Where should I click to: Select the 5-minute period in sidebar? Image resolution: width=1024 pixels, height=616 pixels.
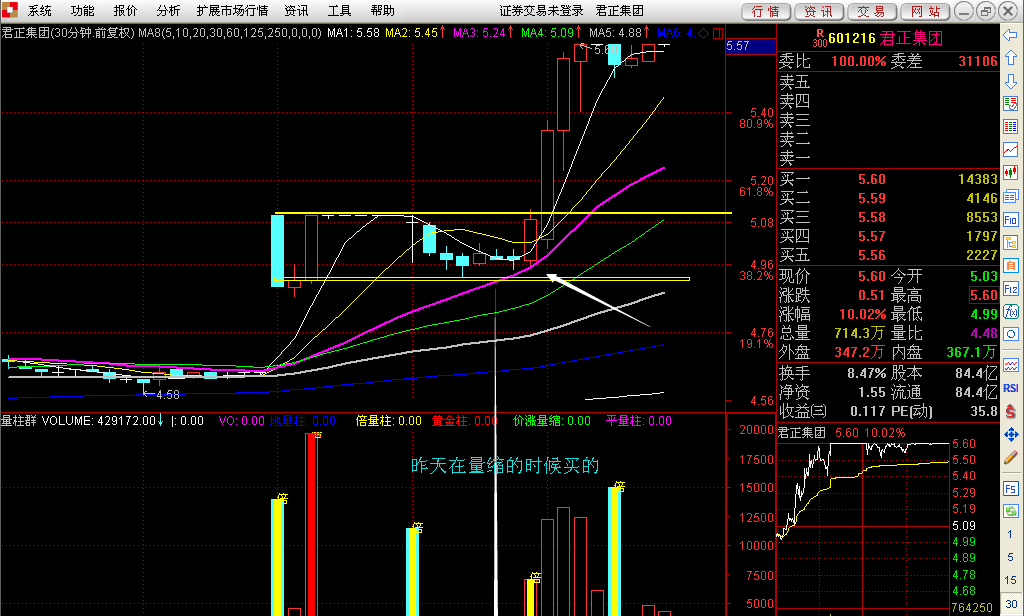pyautogui.click(x=1010, y=557)
